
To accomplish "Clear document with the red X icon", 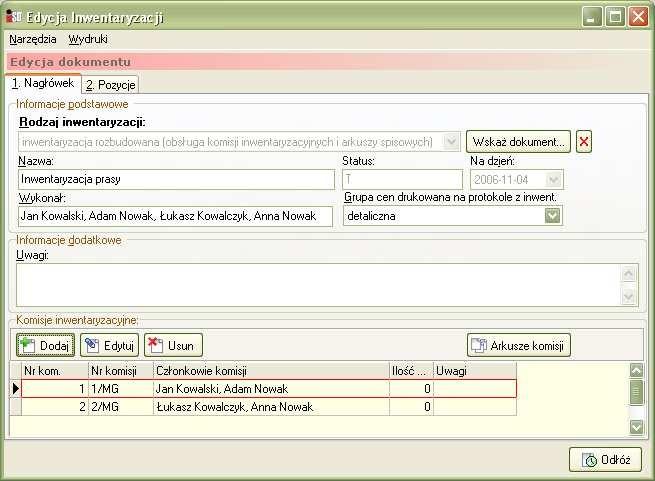I will click(x=584, y=142).
